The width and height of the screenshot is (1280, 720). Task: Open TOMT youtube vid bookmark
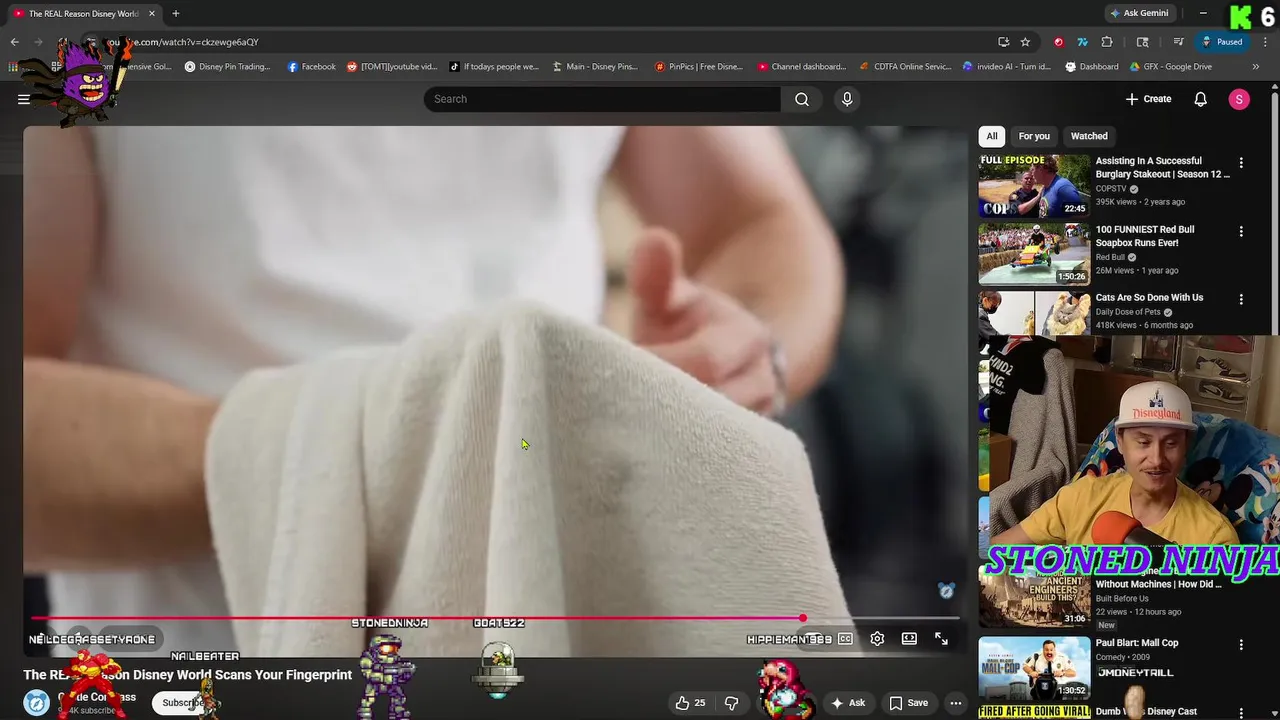pyautogui.click(x=392, y=67)
